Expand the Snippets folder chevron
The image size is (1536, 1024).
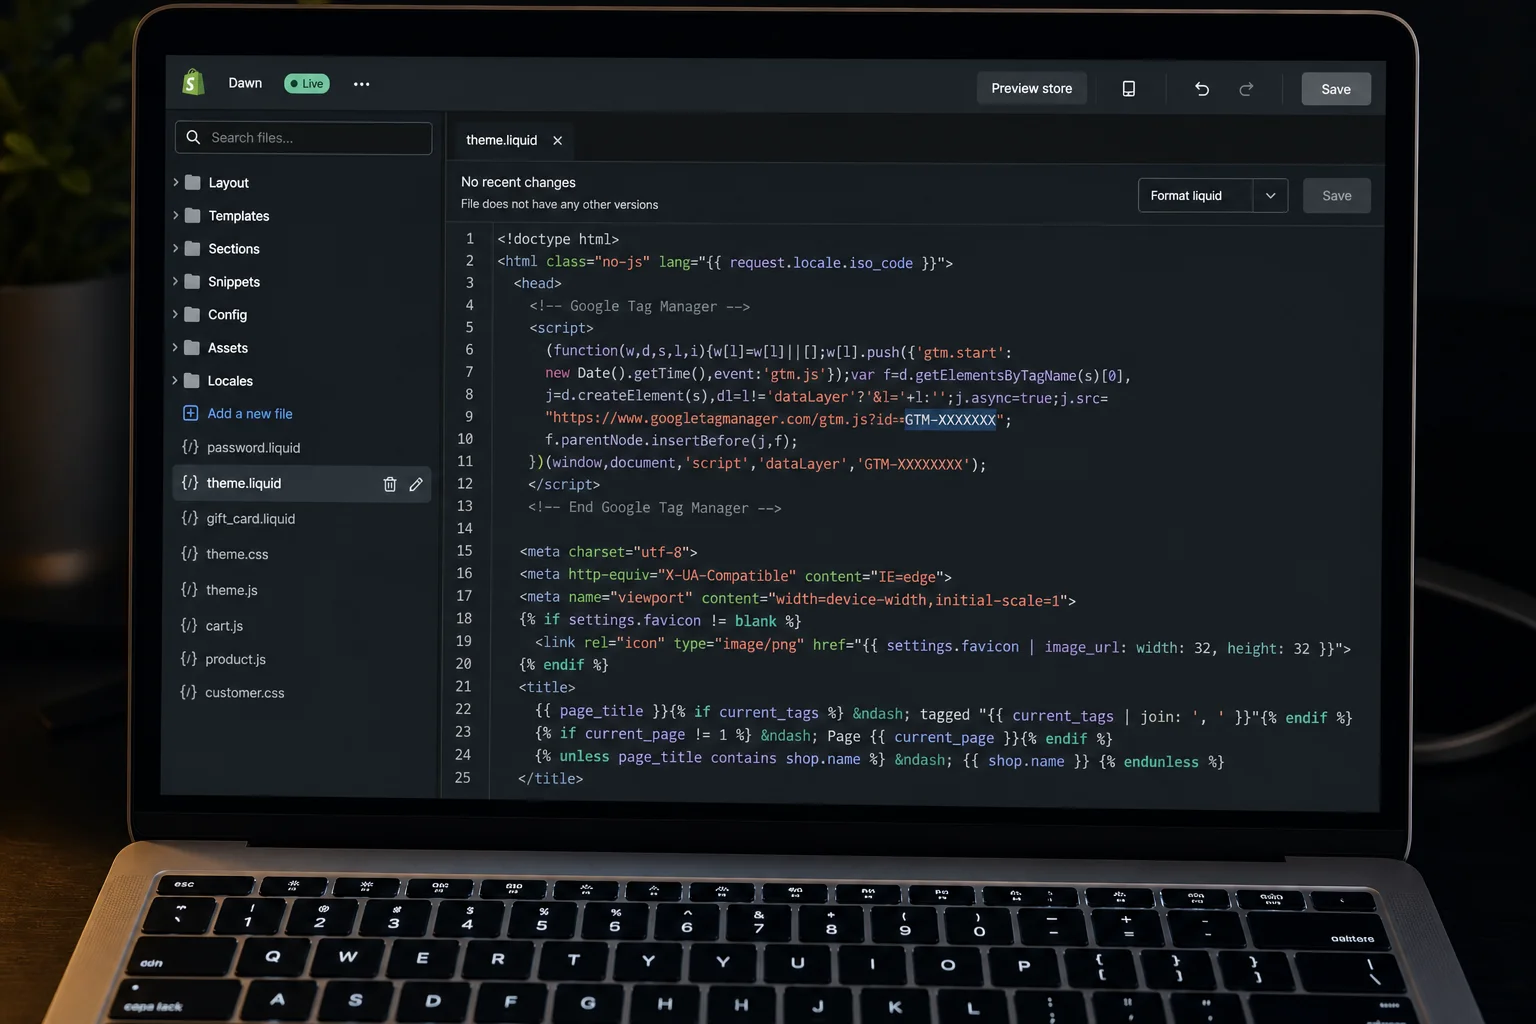tap(175, 281)
